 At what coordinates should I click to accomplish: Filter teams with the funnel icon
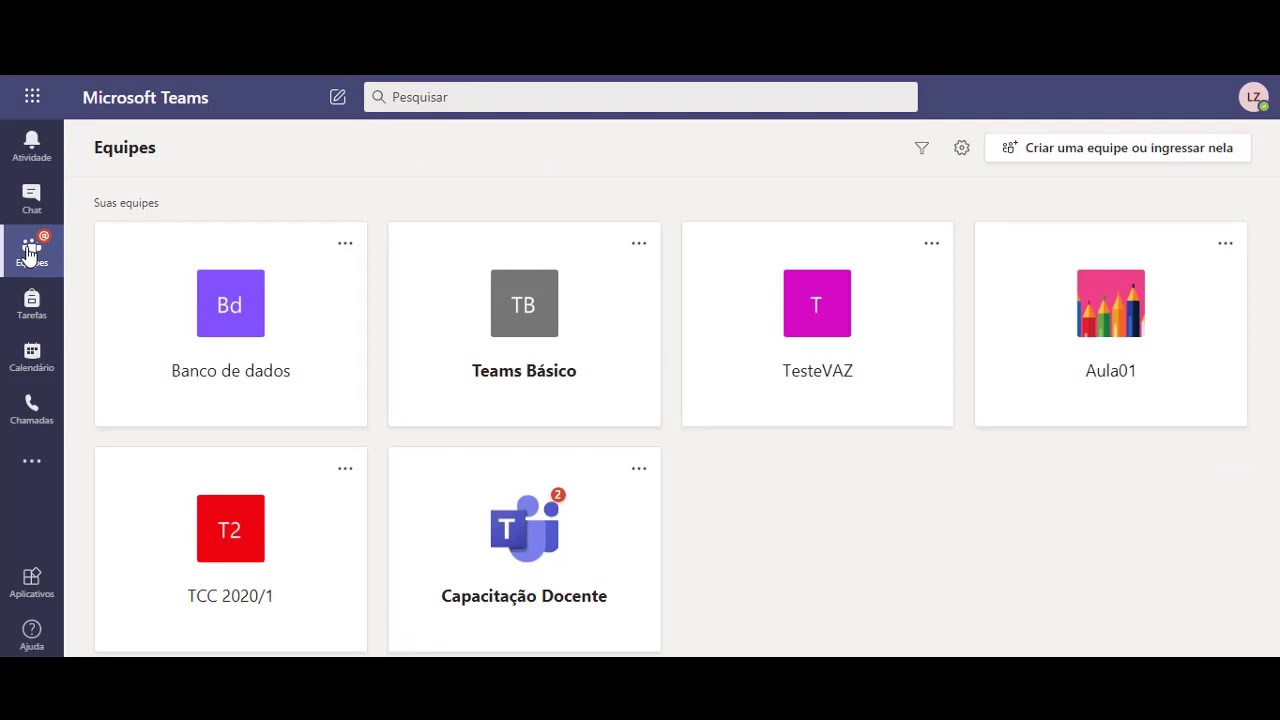pos(922,148)
